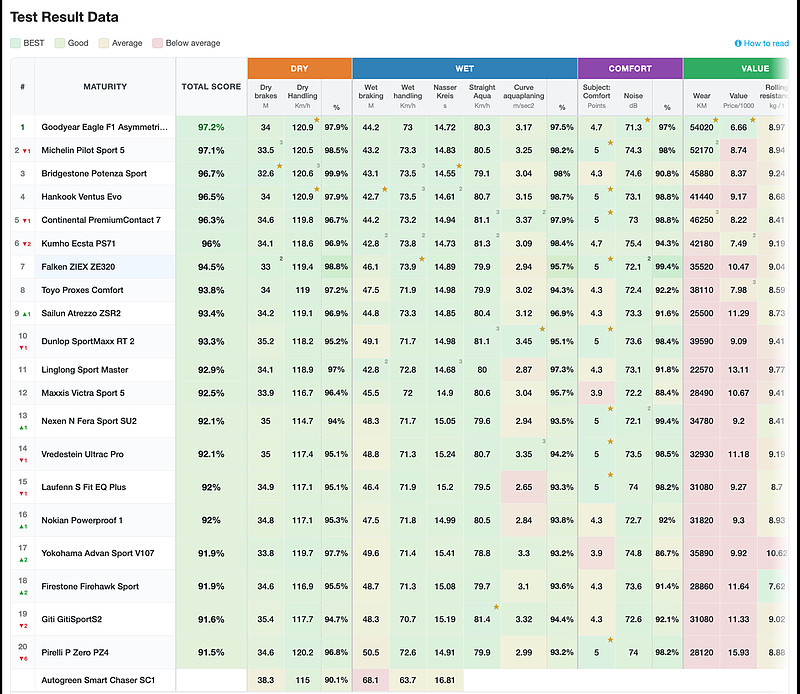800x694 pixels.
Task: Click the 2.65 curve aquaplaning Laufenn cell
Action: point(523,487)
